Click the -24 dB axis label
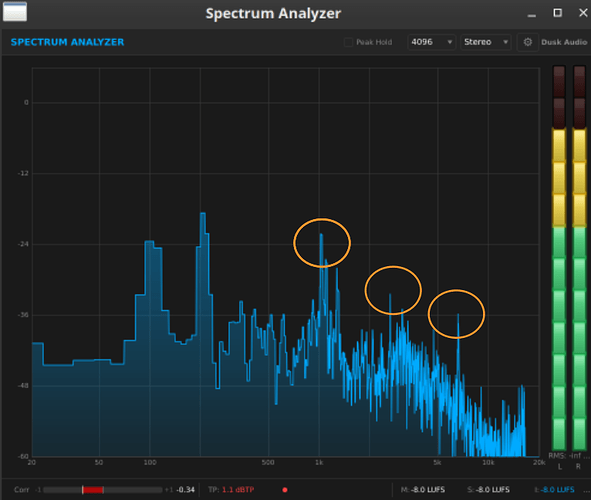This screenshot has height=500, width=591. [x=23, y=244]
